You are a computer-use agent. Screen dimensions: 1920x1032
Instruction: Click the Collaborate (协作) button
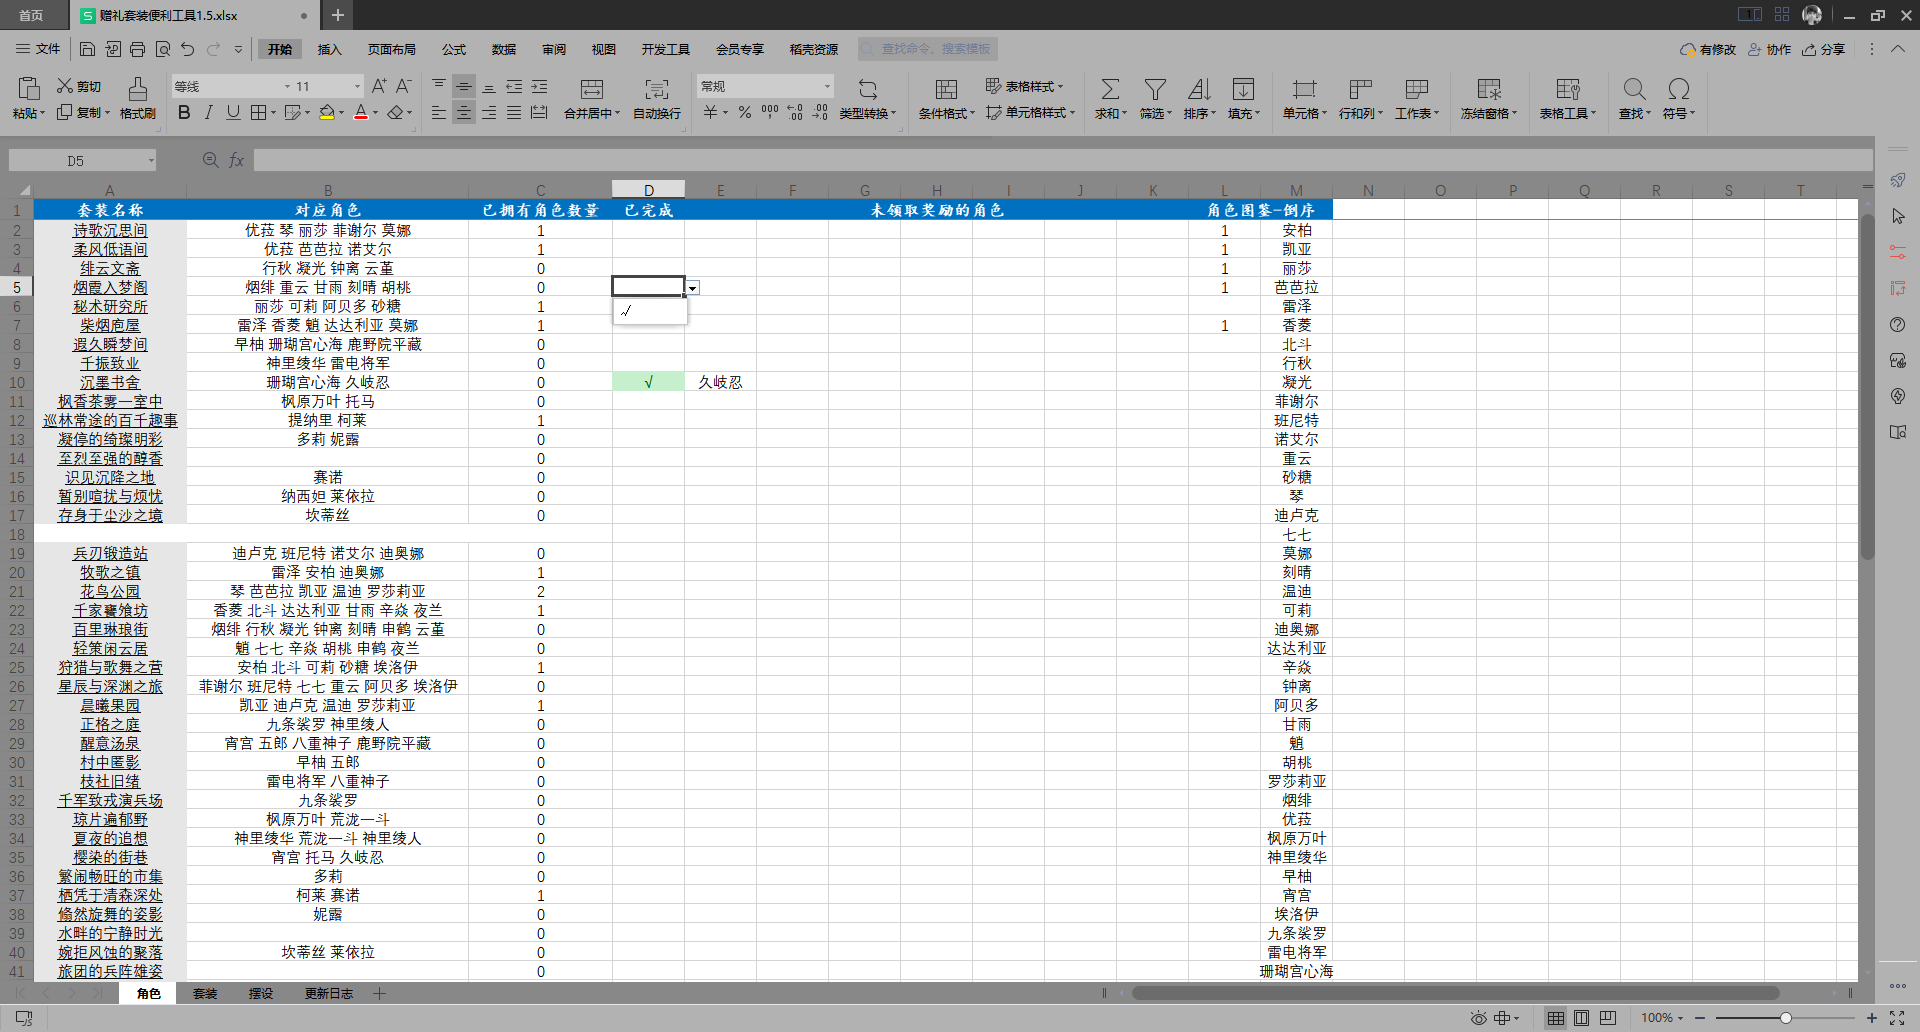(1769, 49)
